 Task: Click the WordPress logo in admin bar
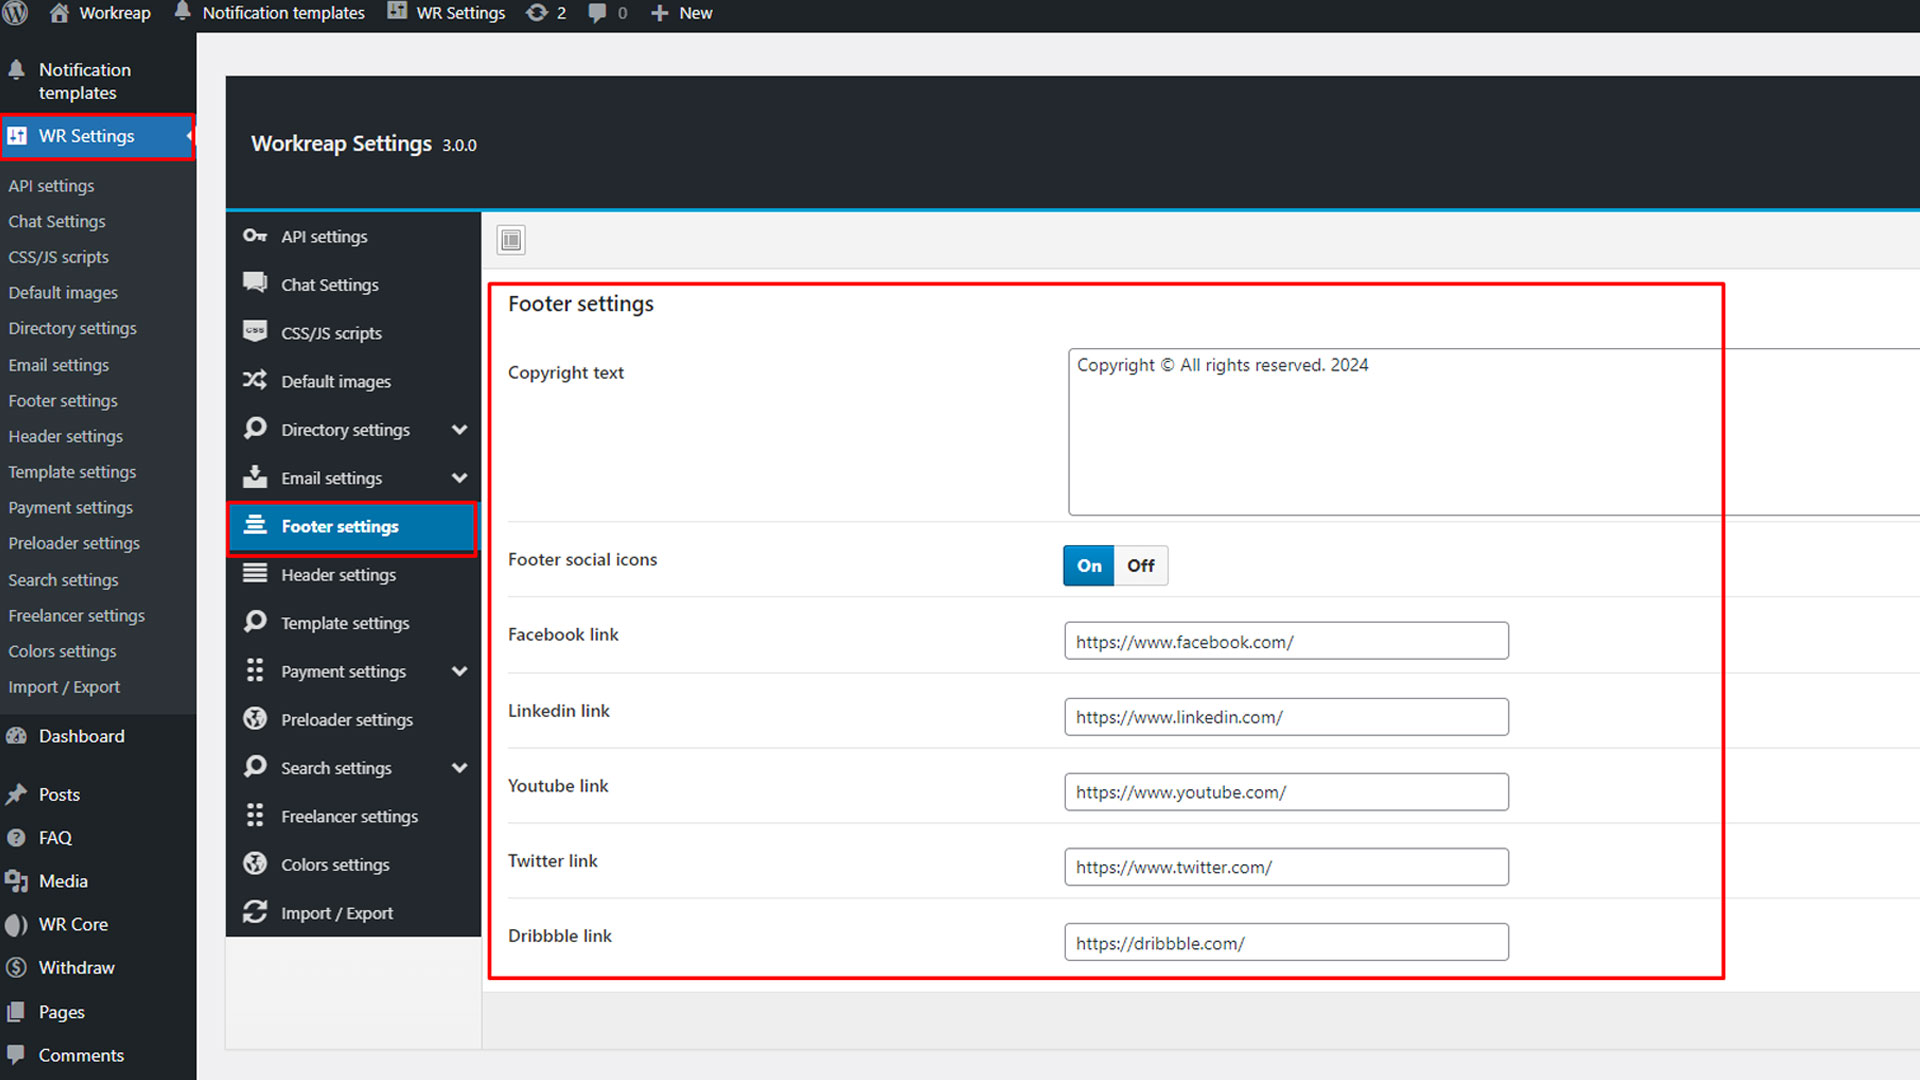(15, 13)
